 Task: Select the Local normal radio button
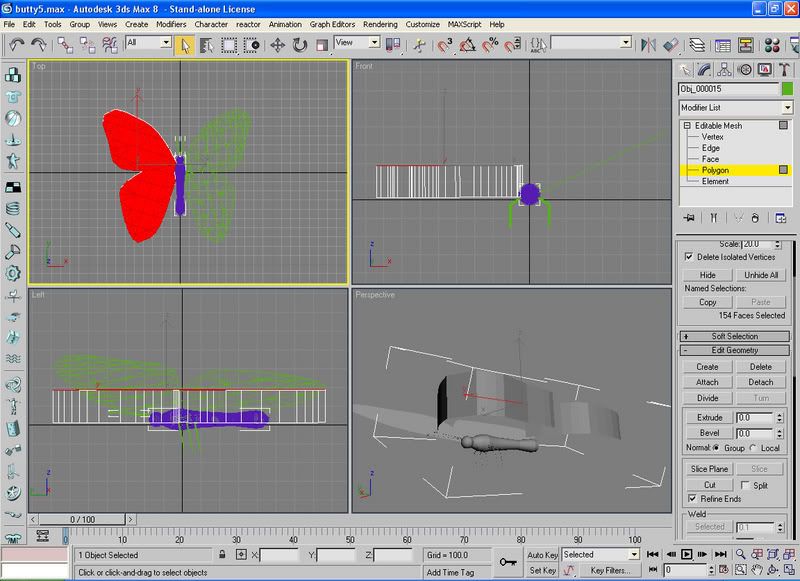[x=752, y=448]
